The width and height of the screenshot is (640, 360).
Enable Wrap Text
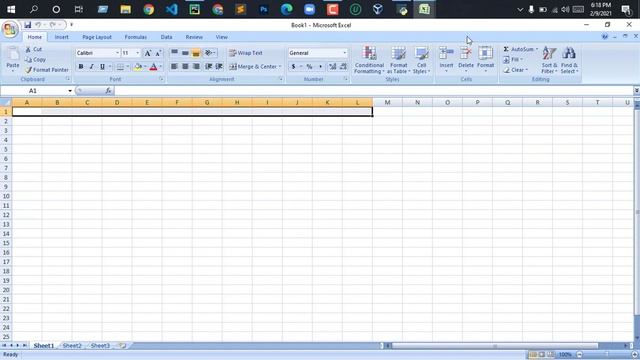click(x=246, y=53)
